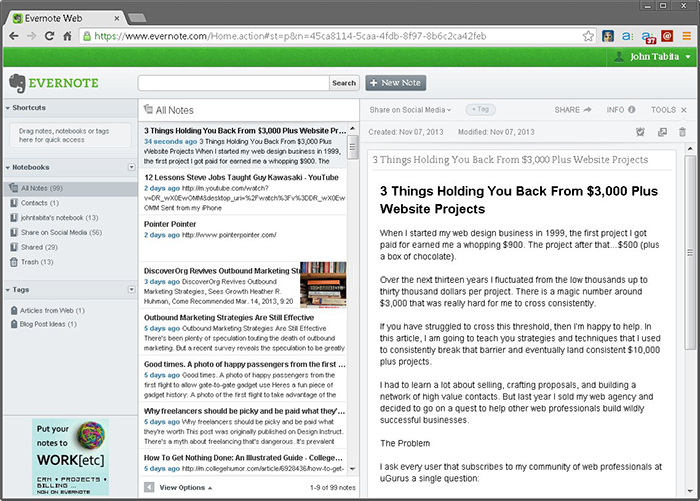Click the reminder alarm clock icon

(x=640, y=132)
